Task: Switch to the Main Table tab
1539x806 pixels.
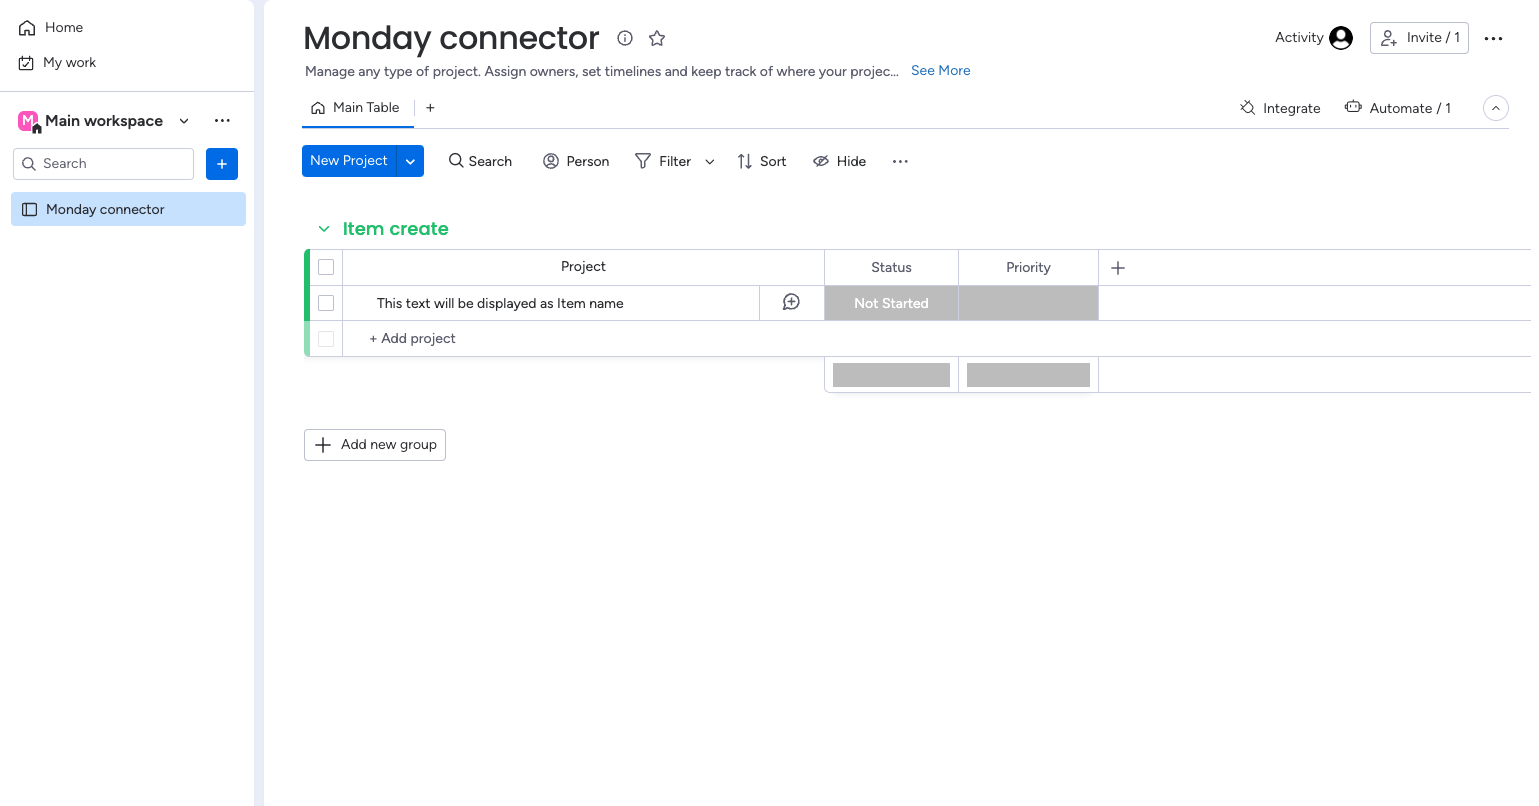Action: (x=356, y=108)
